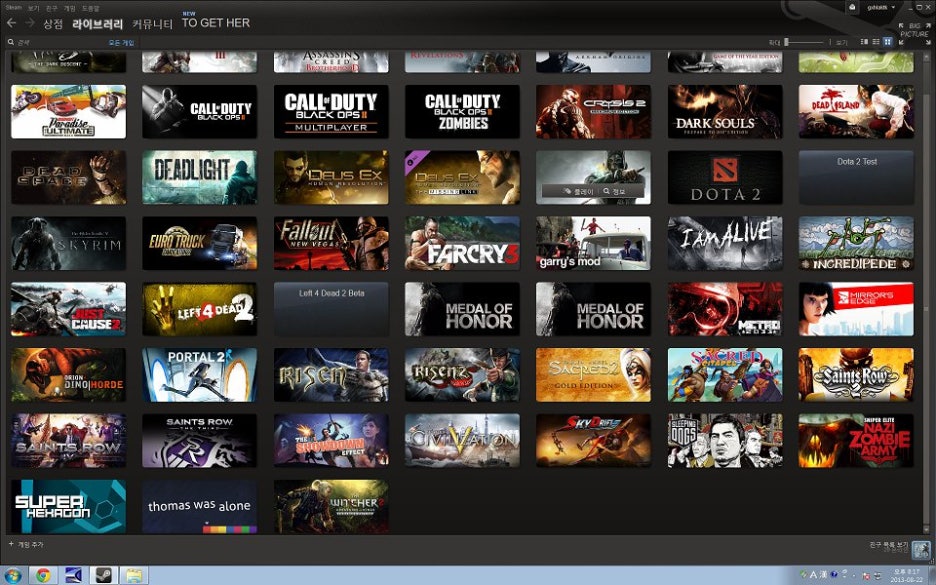Select the Dark Souls game tile

pos(725,112)
